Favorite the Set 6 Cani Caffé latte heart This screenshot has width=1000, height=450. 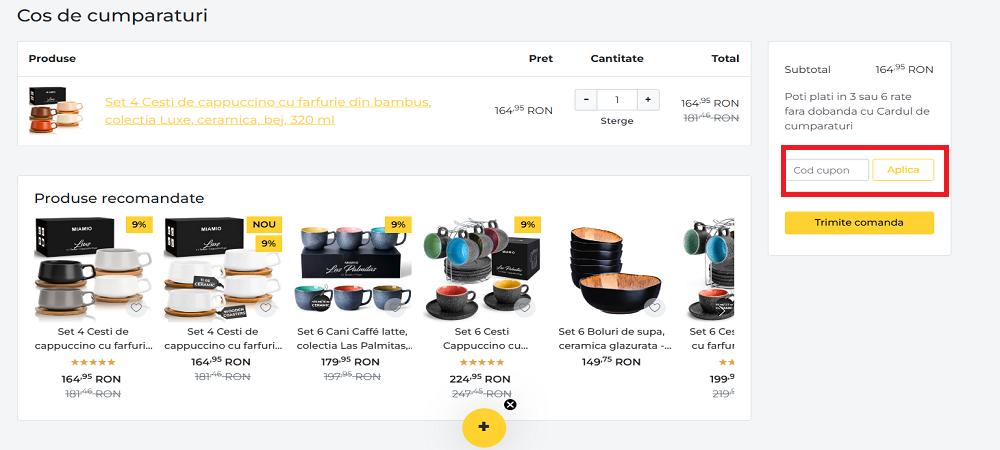(395, 307)
